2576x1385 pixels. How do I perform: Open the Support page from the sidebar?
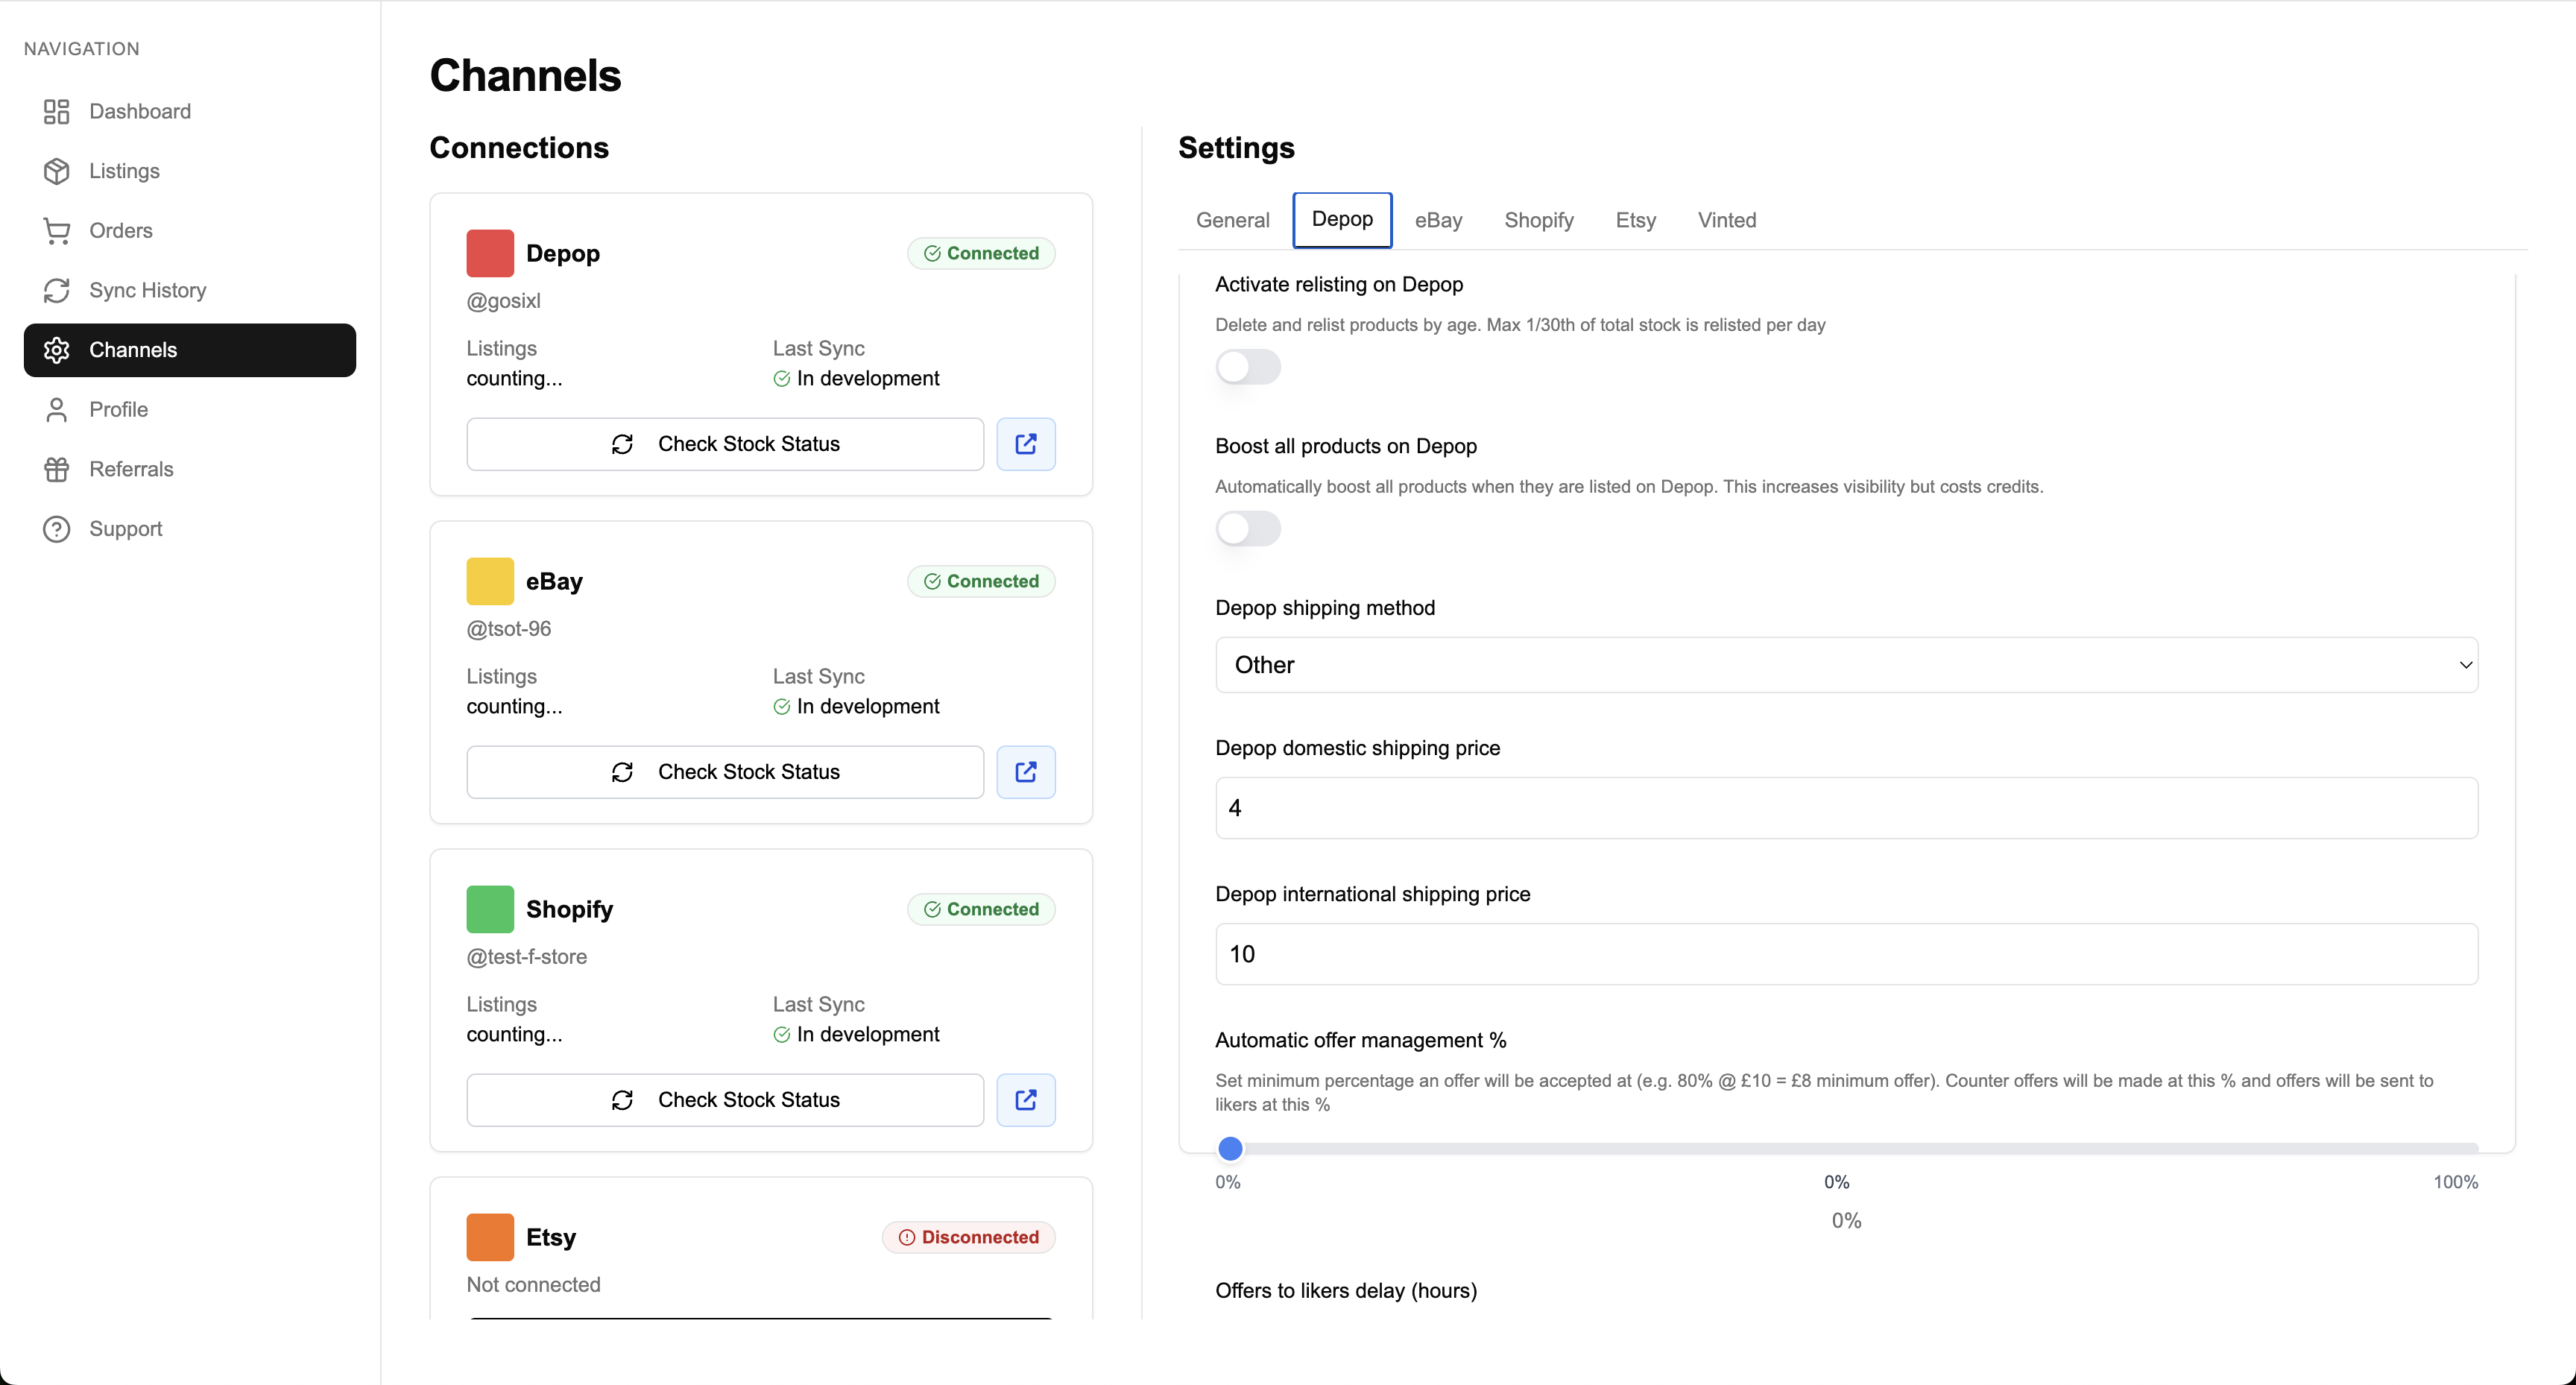pos(125,529)
